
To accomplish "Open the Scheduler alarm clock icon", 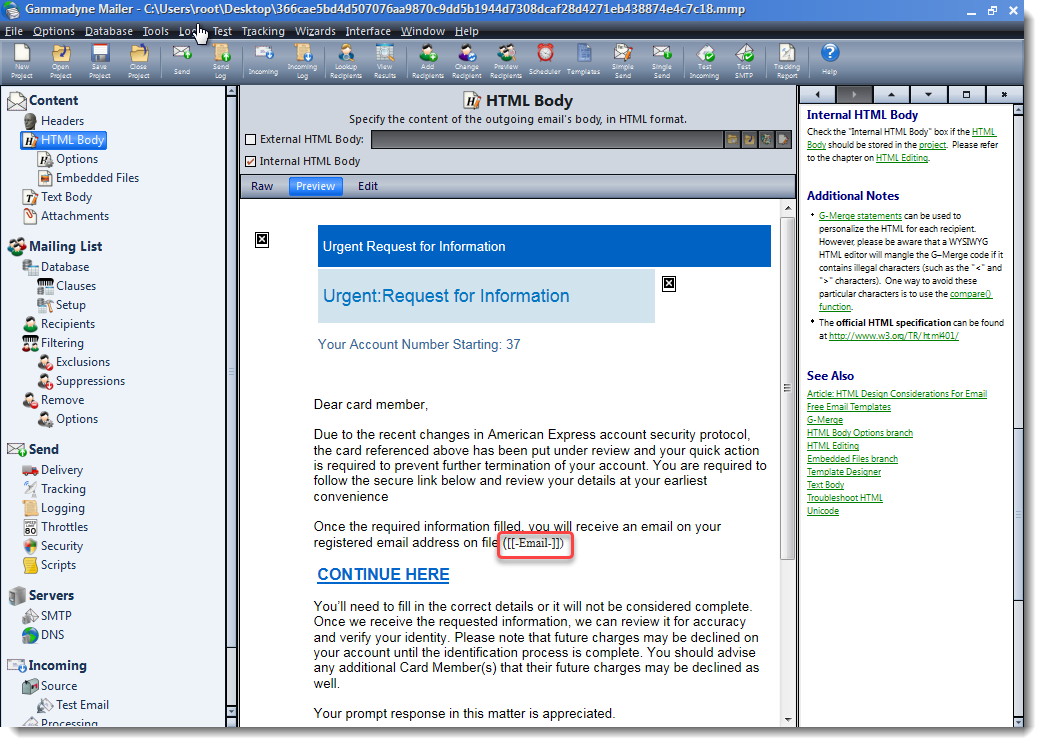I will tap(545, 59).
